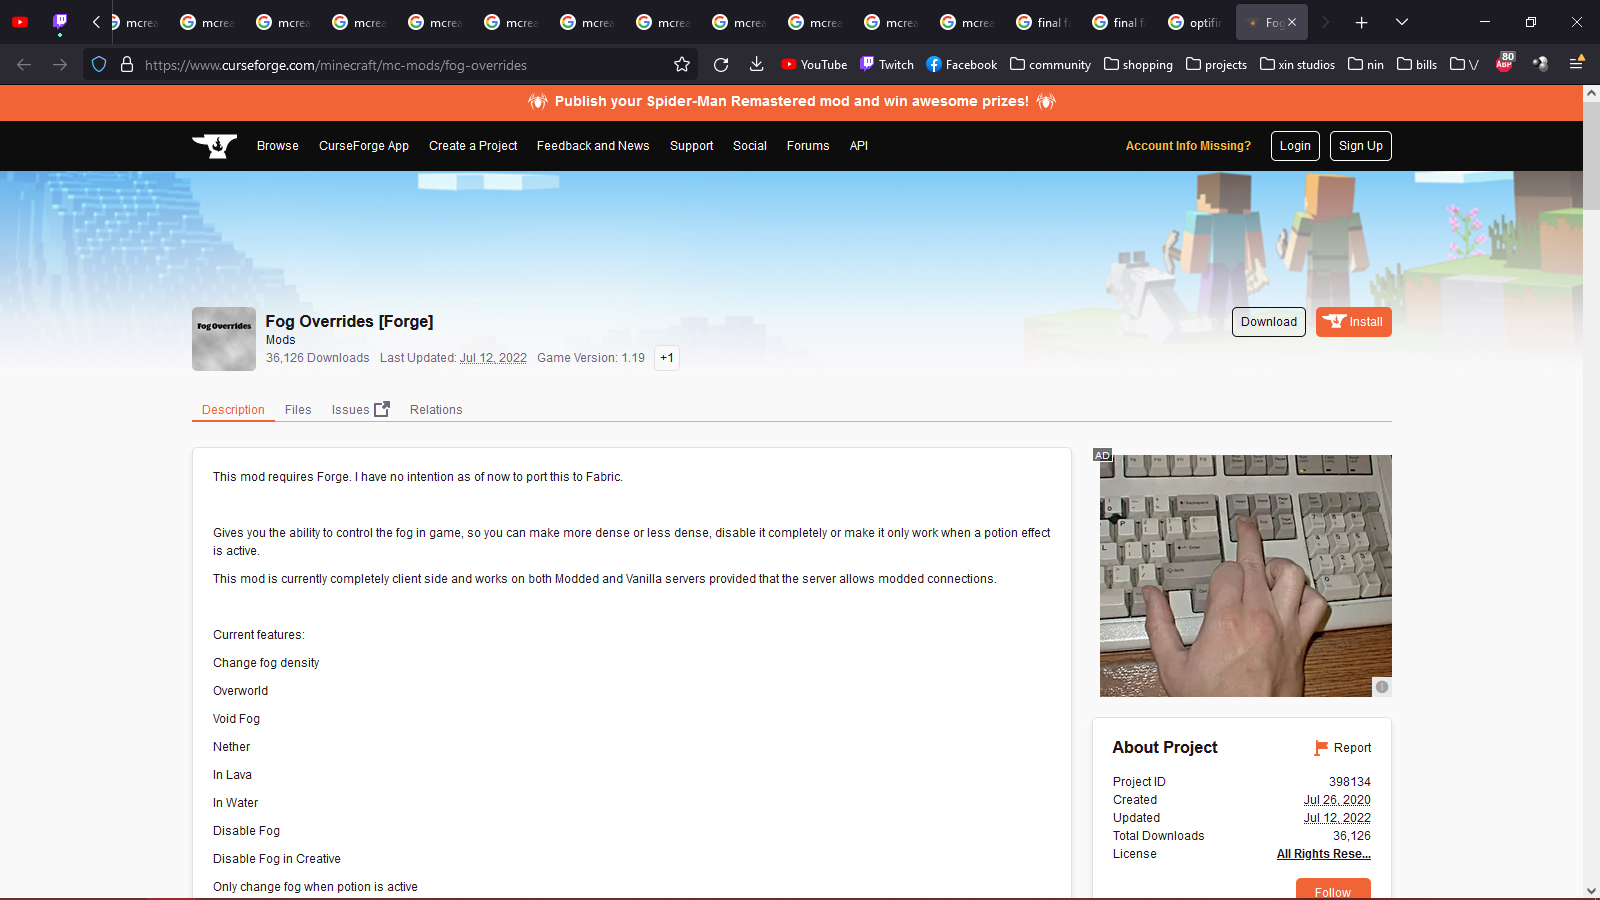Open the Social menu
Viewport: 1600px width, 900px height.
[750, 146]
